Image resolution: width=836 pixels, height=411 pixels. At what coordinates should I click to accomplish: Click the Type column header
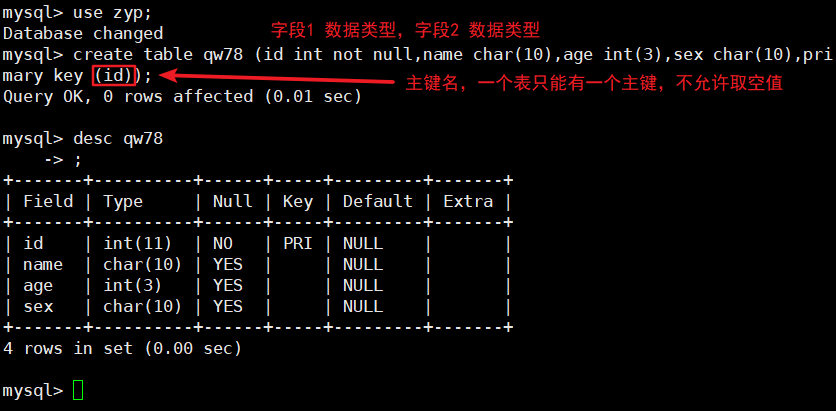pyautogui.click(x=123, y=201)
